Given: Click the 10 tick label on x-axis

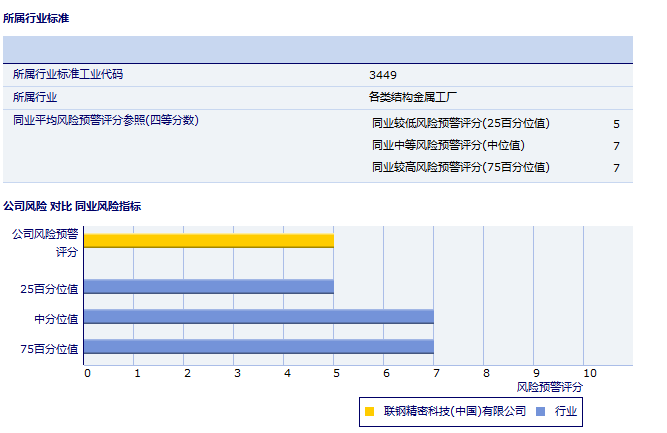Looking at the screenshot, I should (589, 373).
